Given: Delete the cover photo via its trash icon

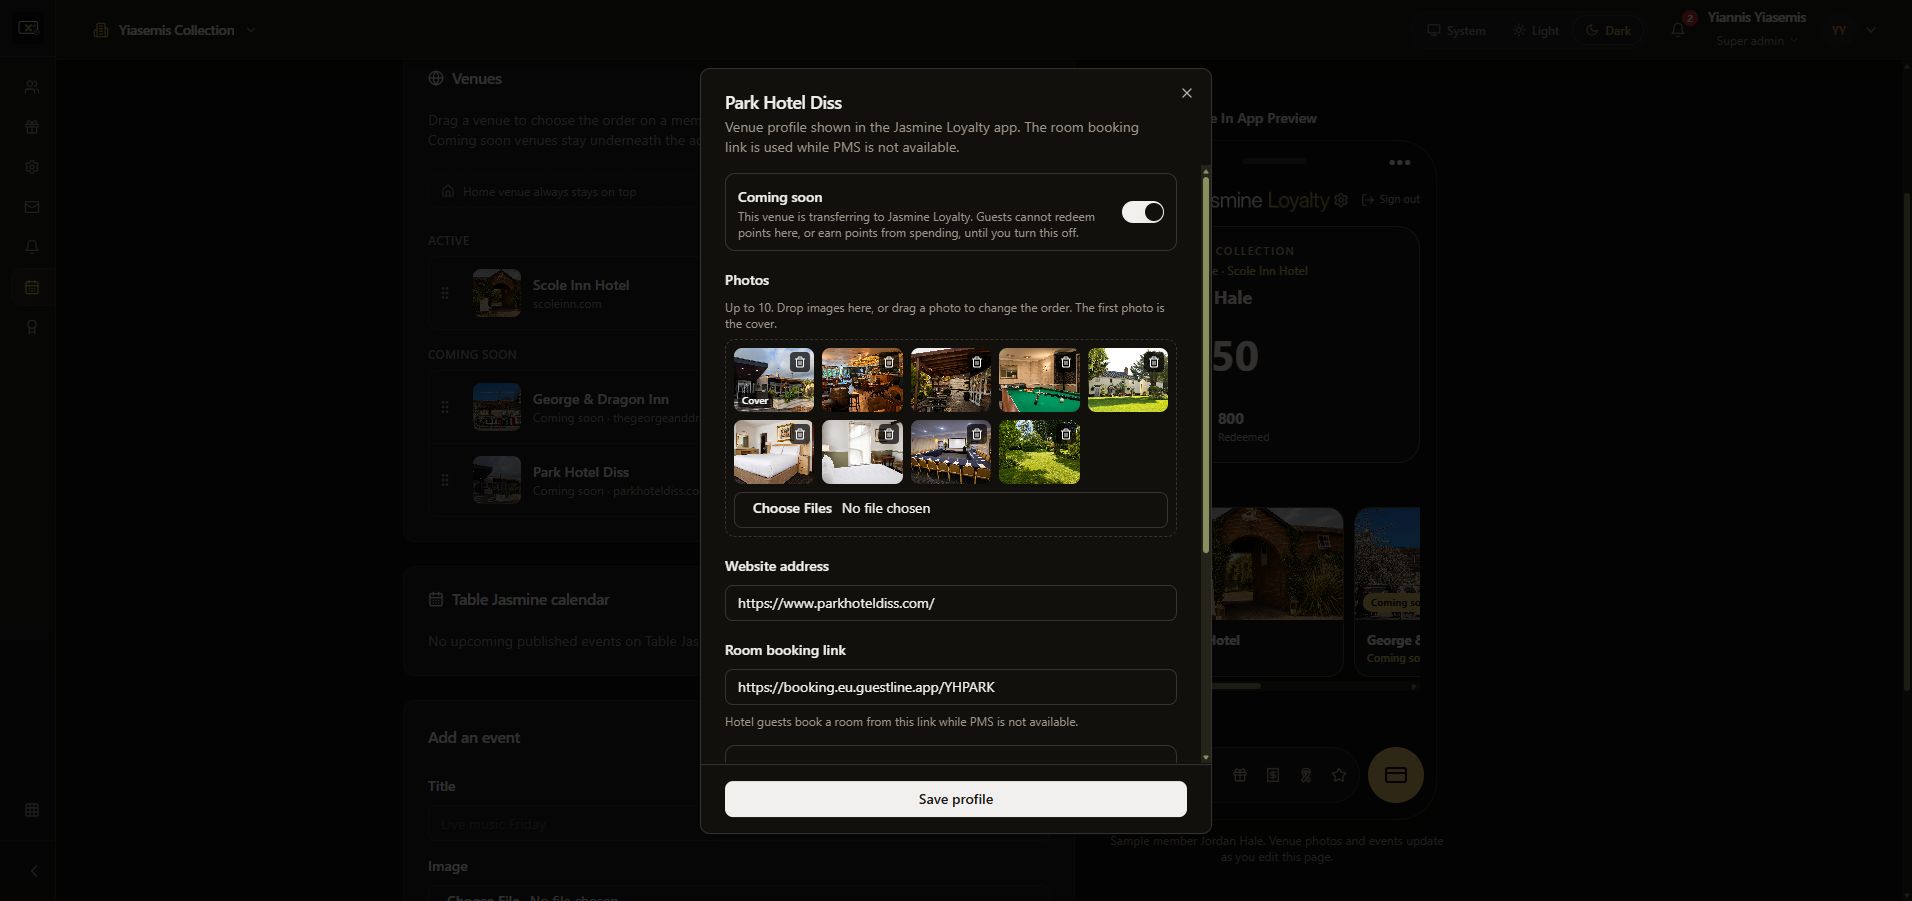Looking at the screenshot, I should pos(800,362).
